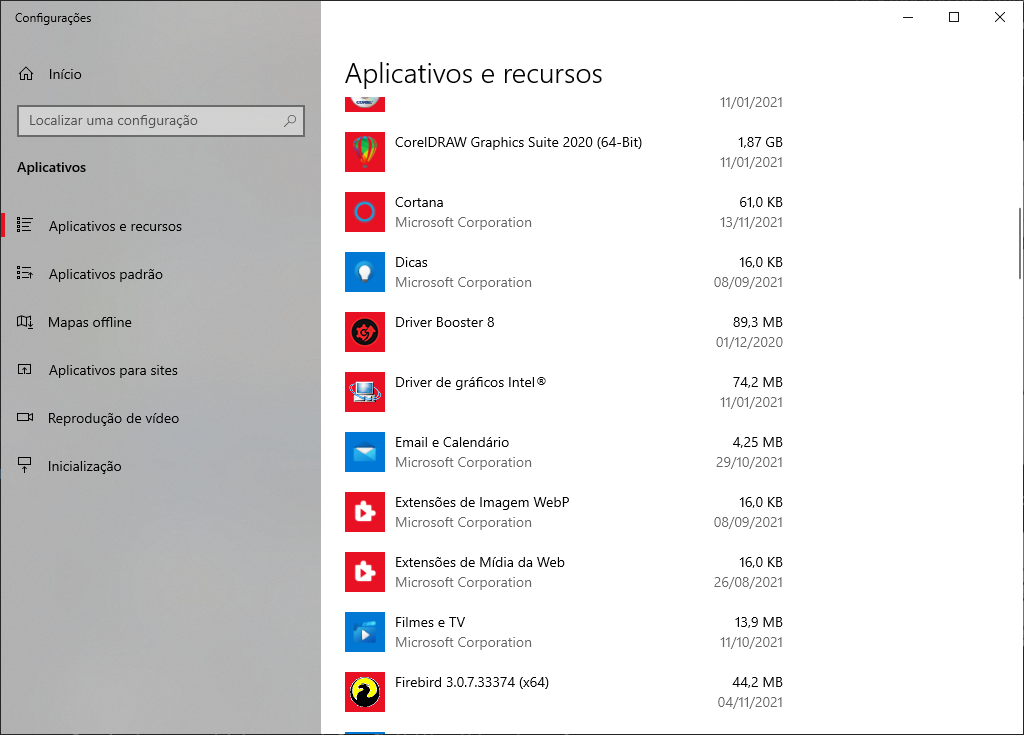Click the Filmes e TV icon
The image size is (1024, 735).
pyautogui.click(x=364, y=632)
